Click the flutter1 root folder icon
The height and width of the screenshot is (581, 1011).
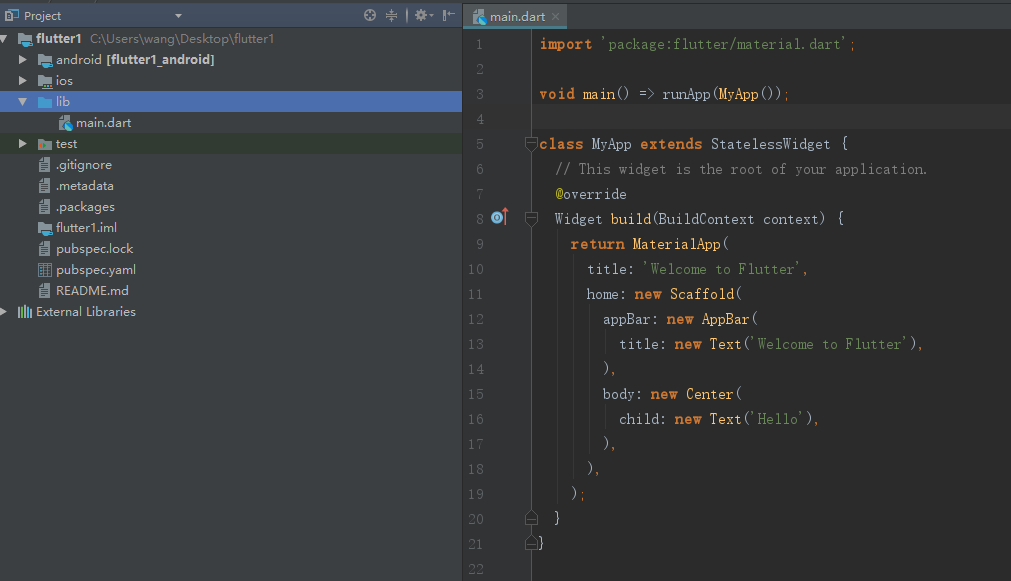[x=25, y=39]
